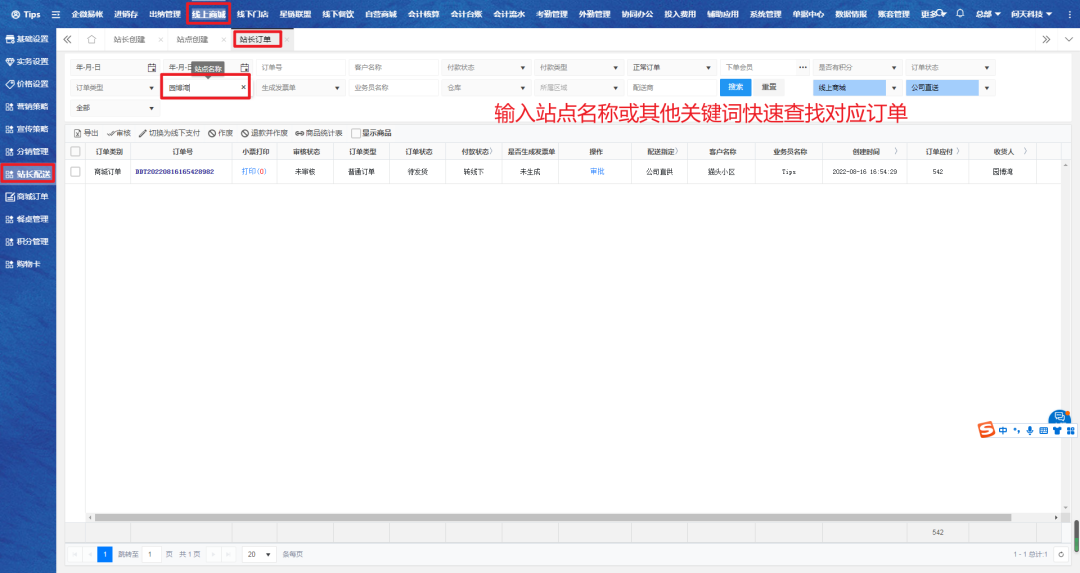
Task: Click the home icon in the tab bar
Action: click(91, 39)
